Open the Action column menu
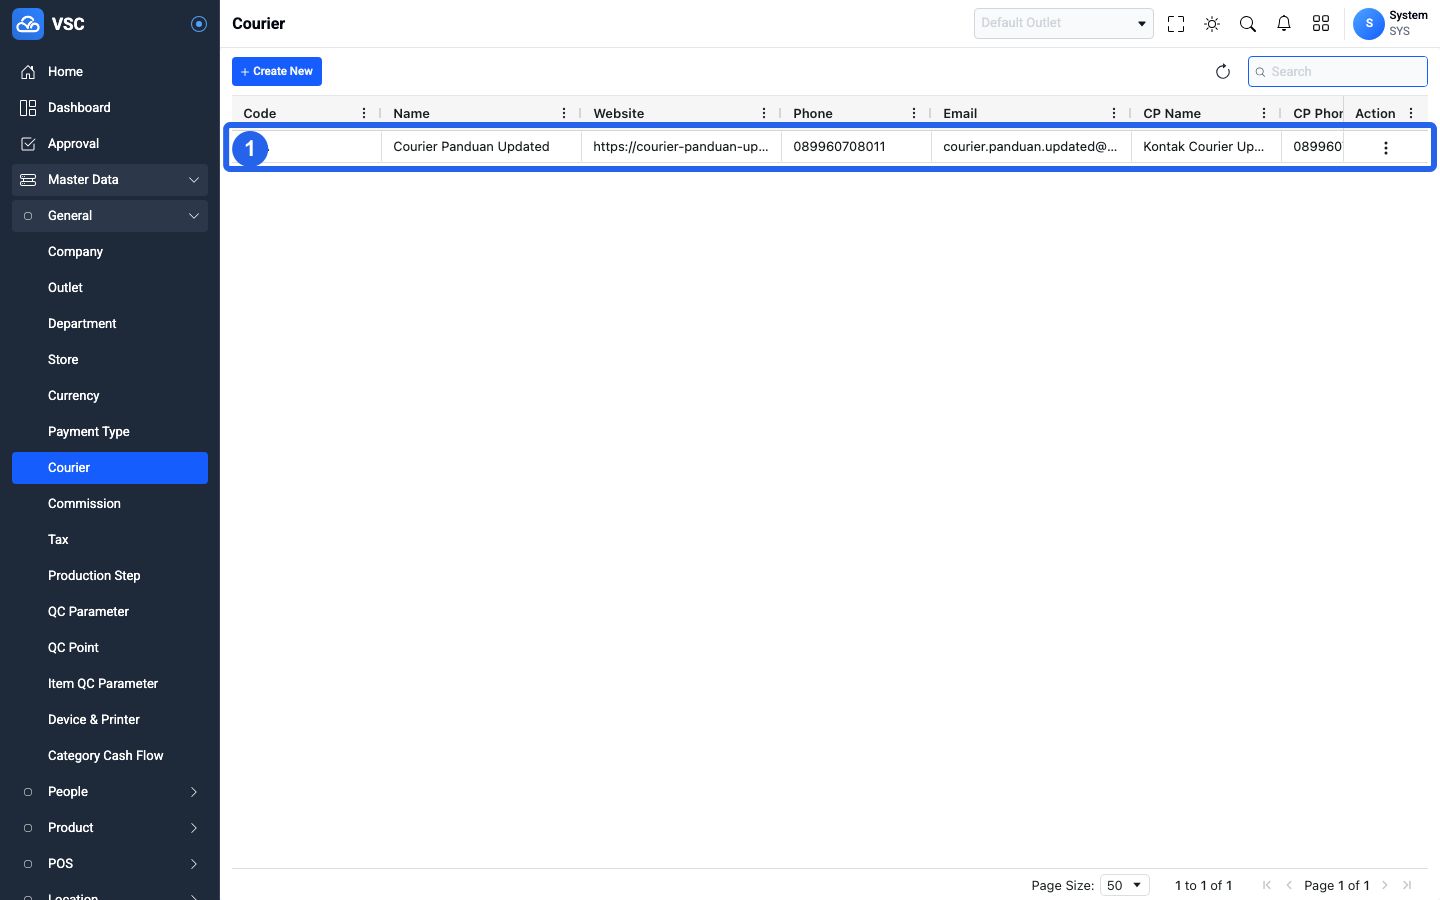Viewport: 1440px width, 900px height. click(x=1411, y=114)
